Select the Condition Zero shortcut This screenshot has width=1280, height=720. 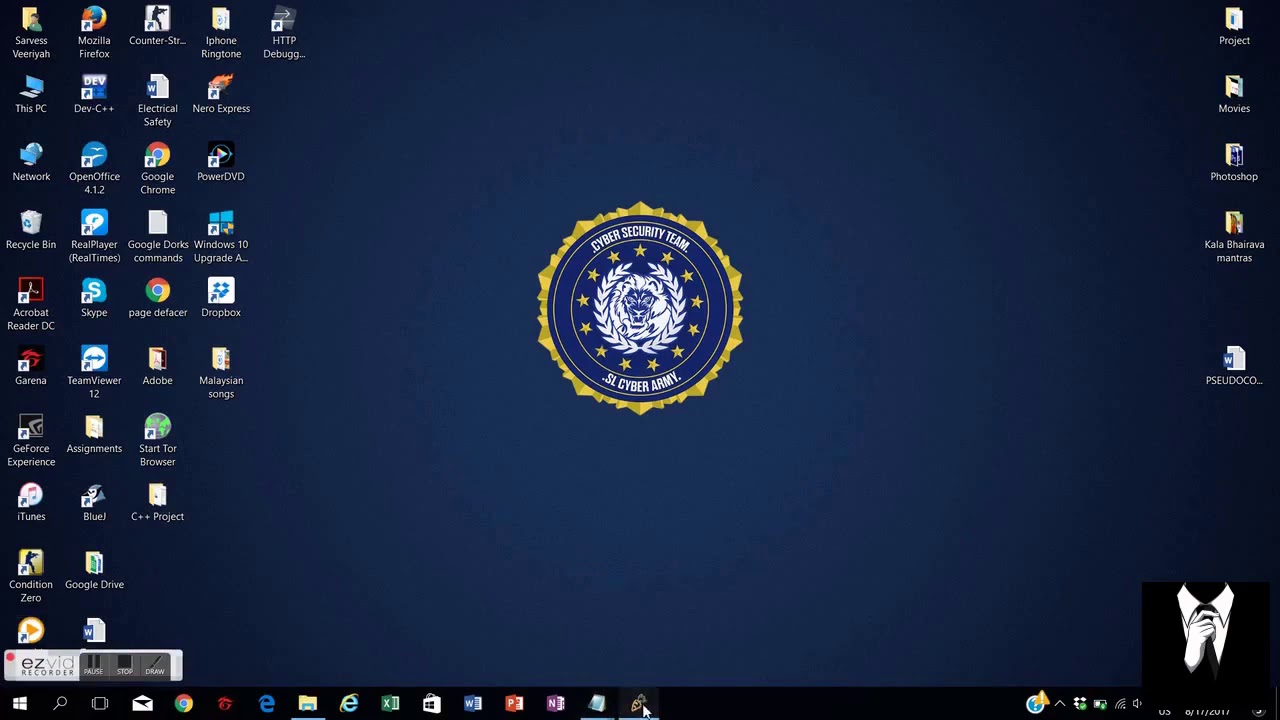[x=31, y=576]
